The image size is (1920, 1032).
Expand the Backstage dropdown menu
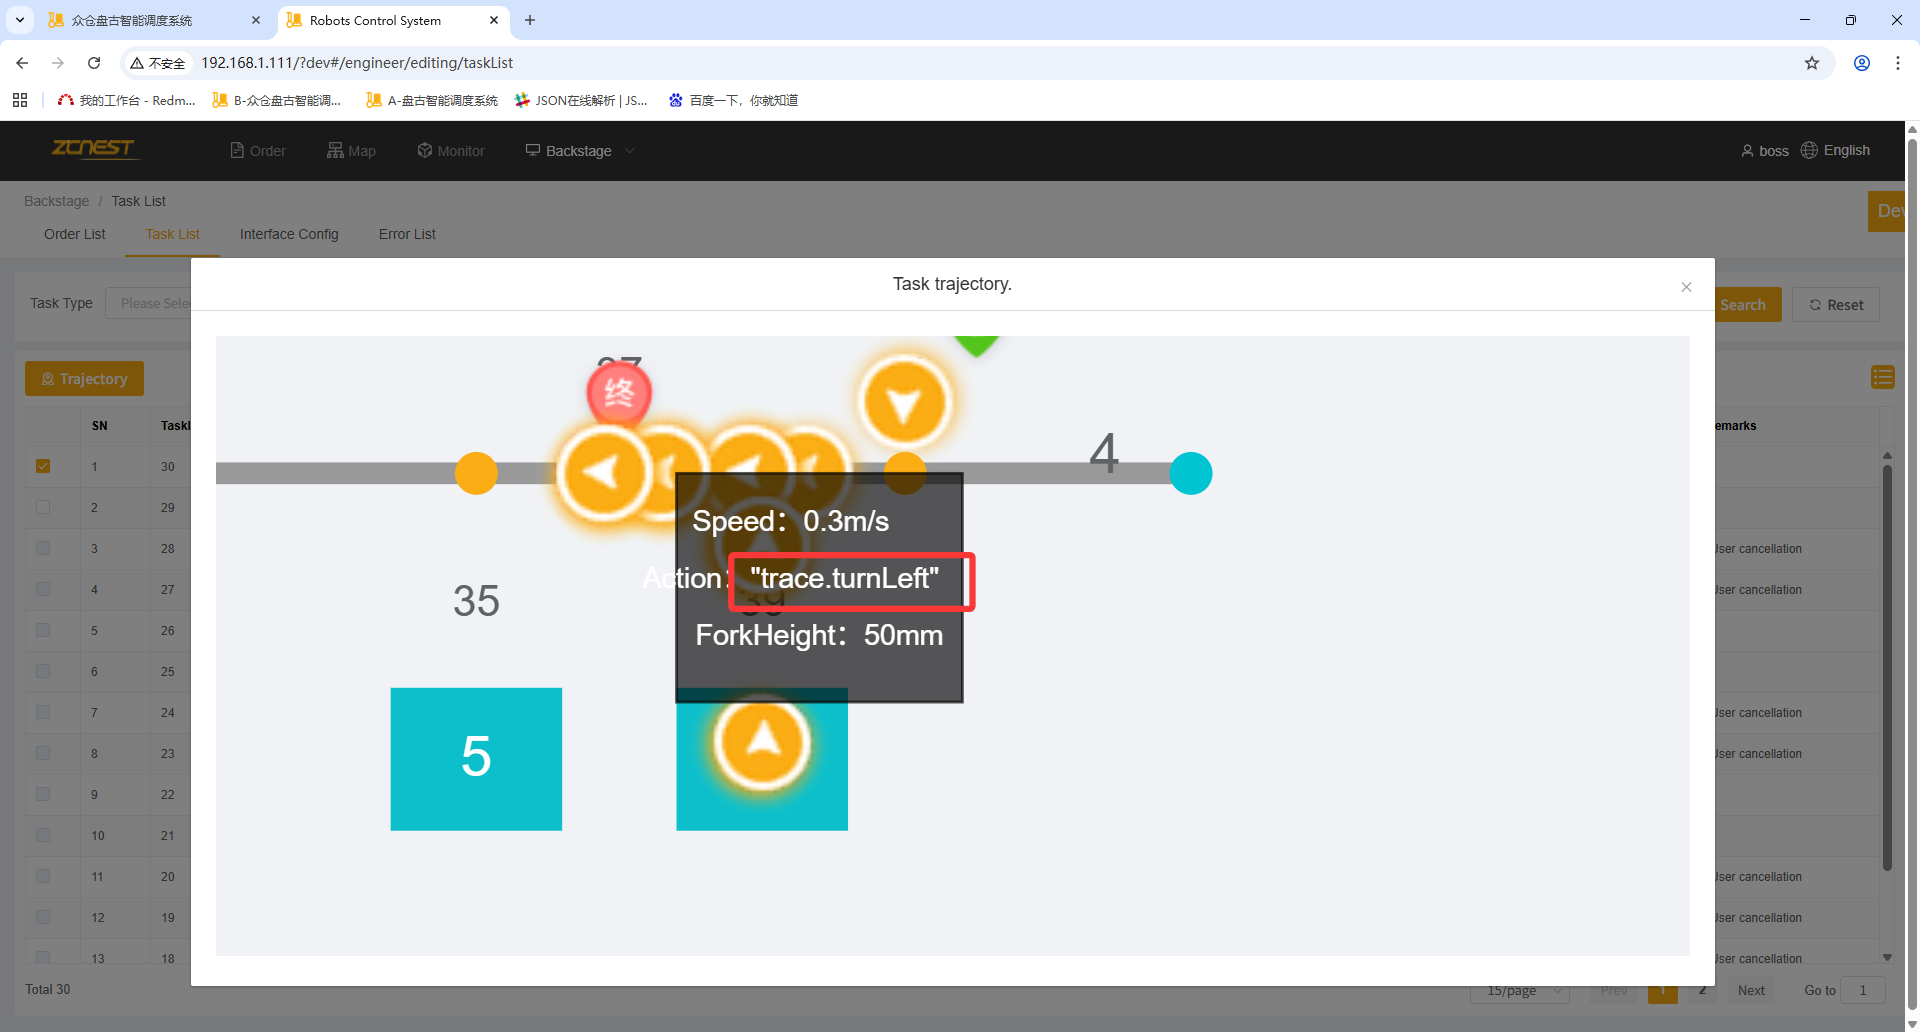580,151
